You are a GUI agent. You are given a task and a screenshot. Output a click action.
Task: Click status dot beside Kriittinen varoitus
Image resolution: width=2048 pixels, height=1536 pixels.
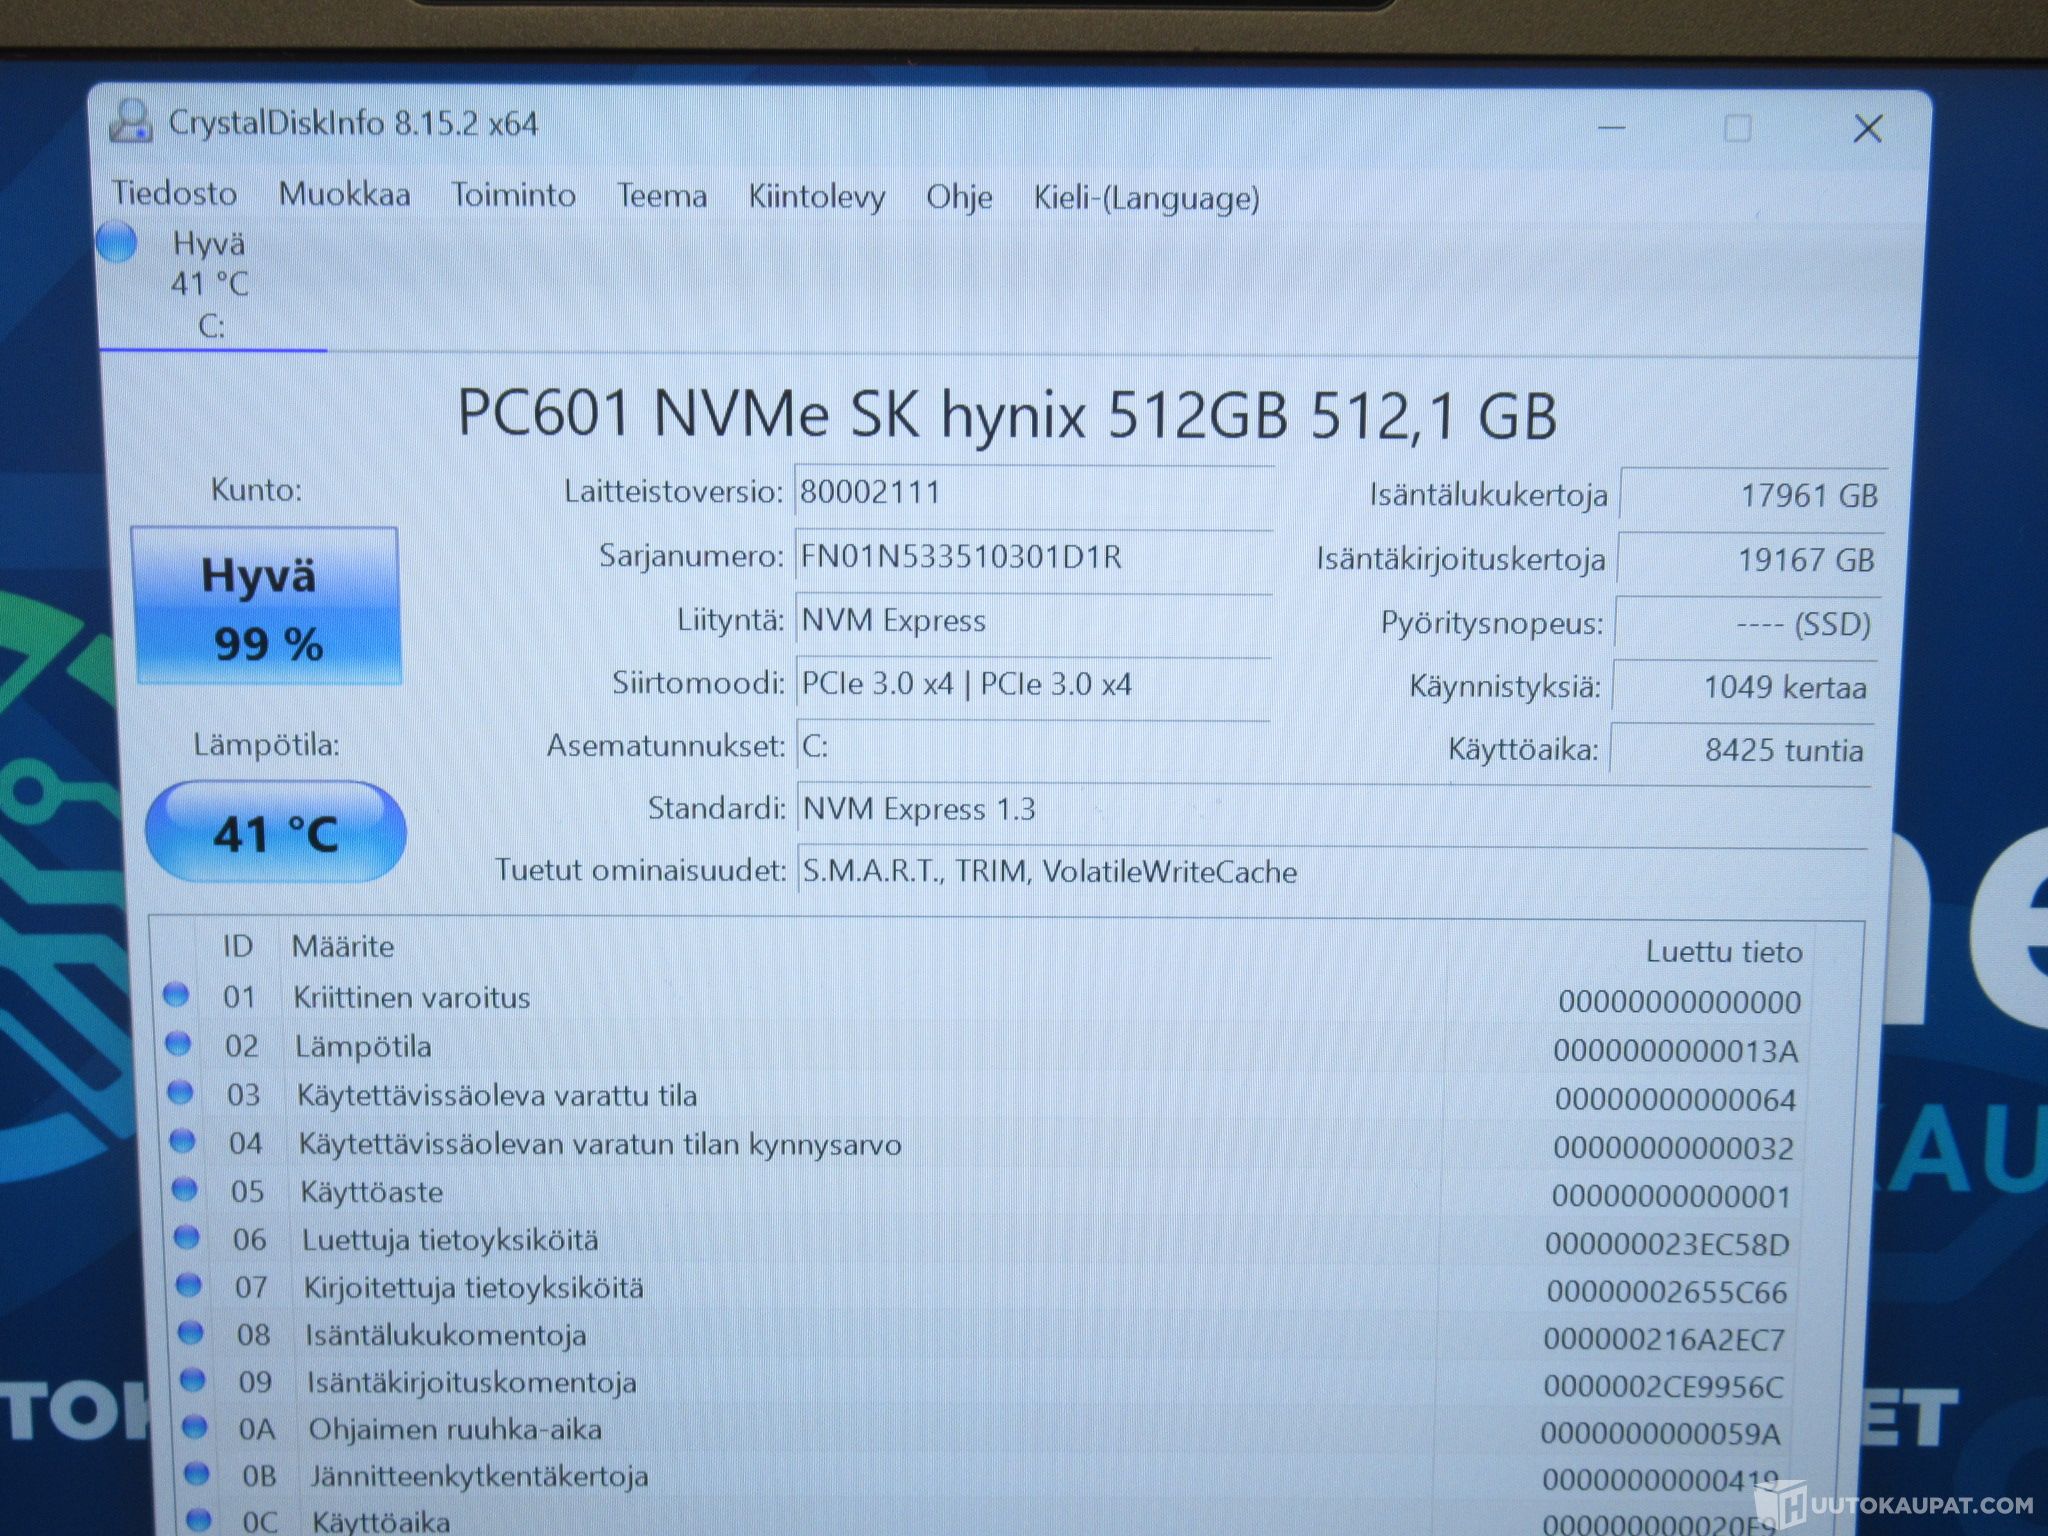click(176, 994)
